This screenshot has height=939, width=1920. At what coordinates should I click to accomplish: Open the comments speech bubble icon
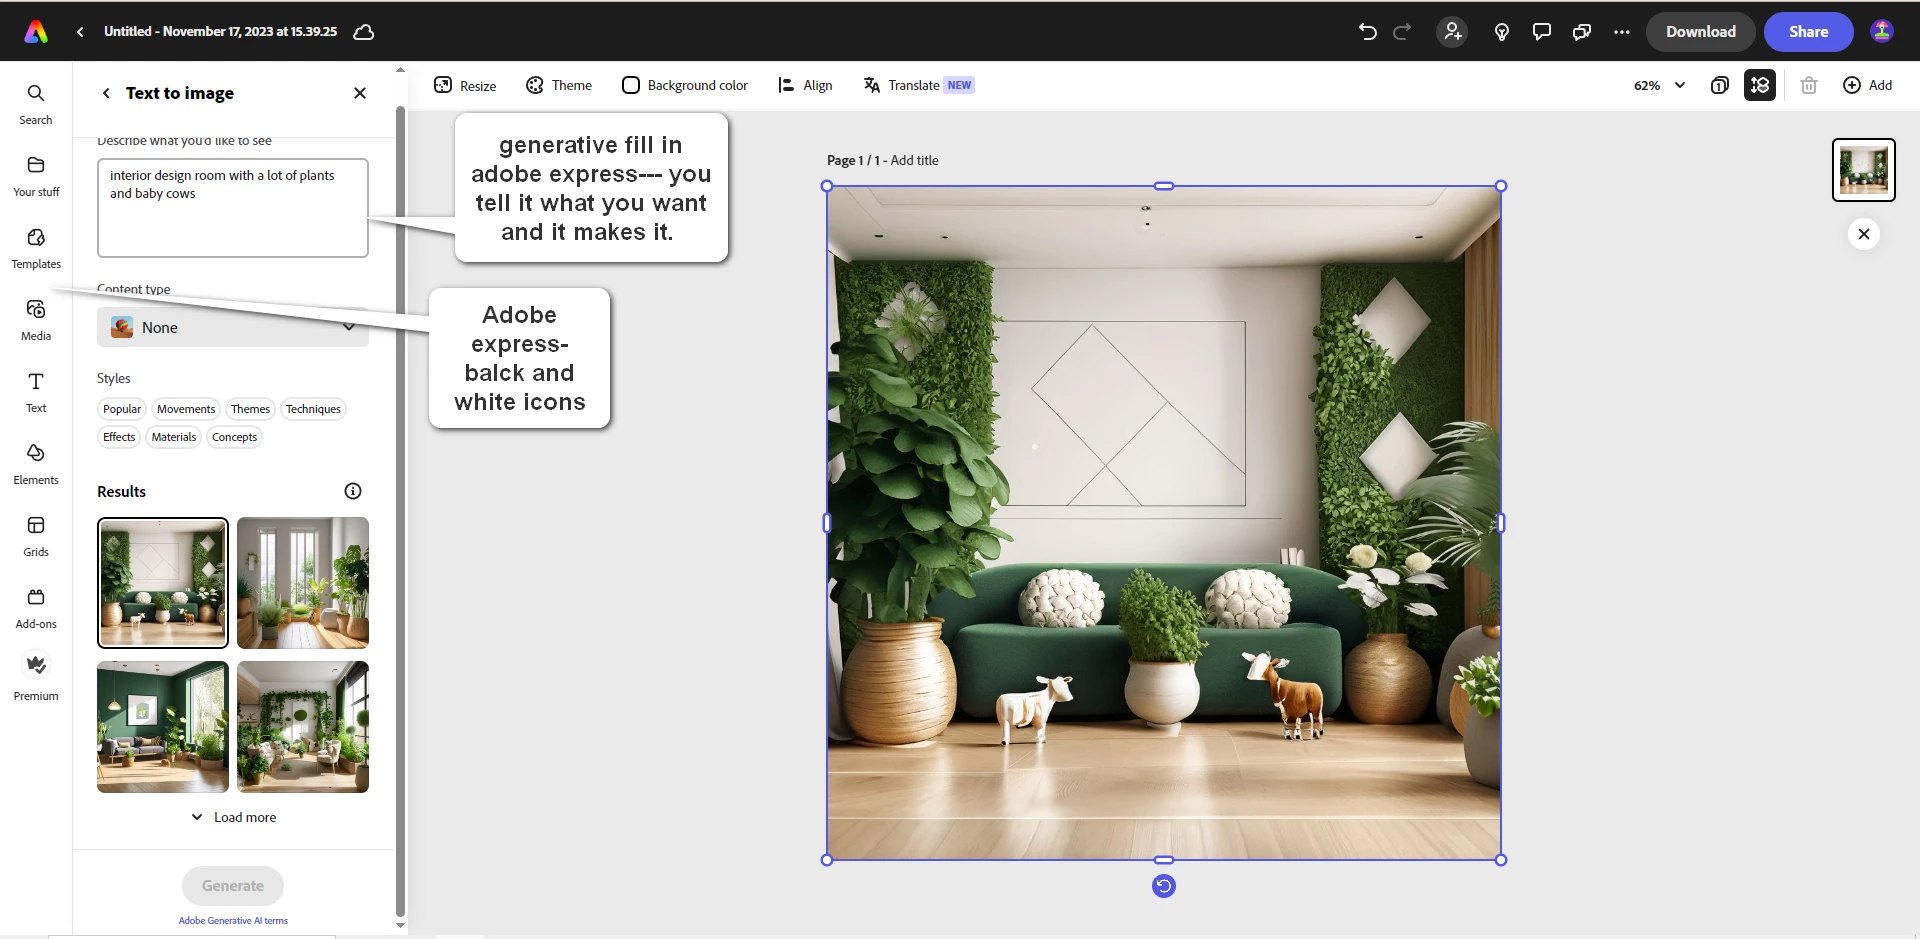point(1541,32)
